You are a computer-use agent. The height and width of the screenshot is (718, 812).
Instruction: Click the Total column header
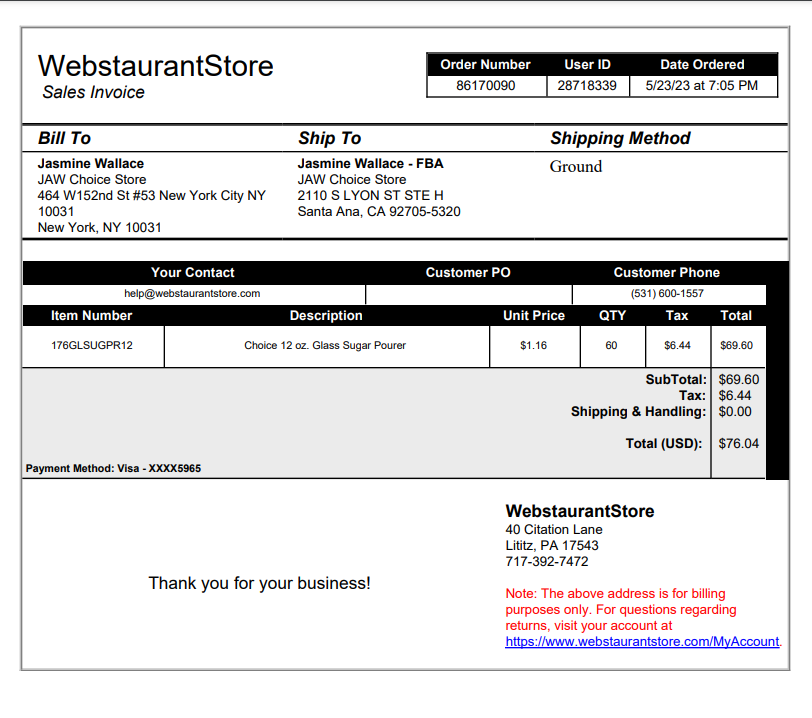736,315
